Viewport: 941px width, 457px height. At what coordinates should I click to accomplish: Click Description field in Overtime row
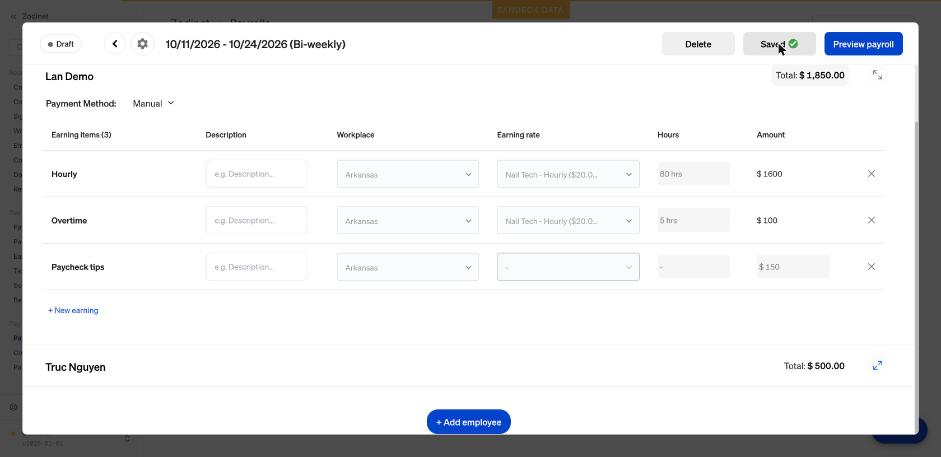pyautogui.click(x=256, y=220)
